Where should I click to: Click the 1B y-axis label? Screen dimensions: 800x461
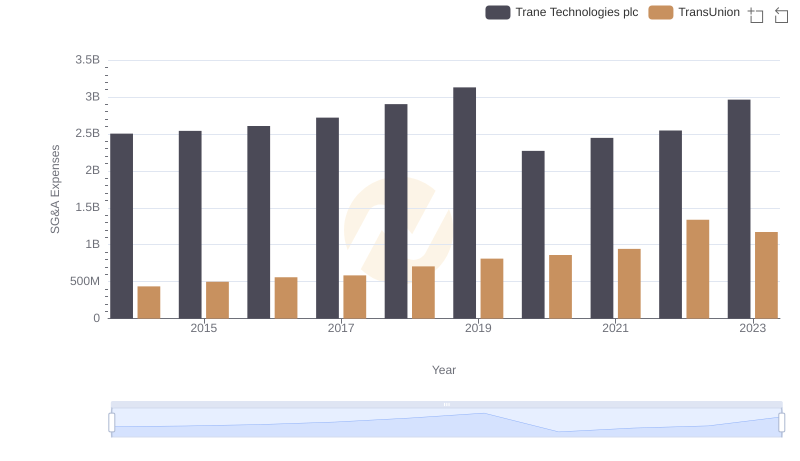pyautogui.click(x=92, y=244)
